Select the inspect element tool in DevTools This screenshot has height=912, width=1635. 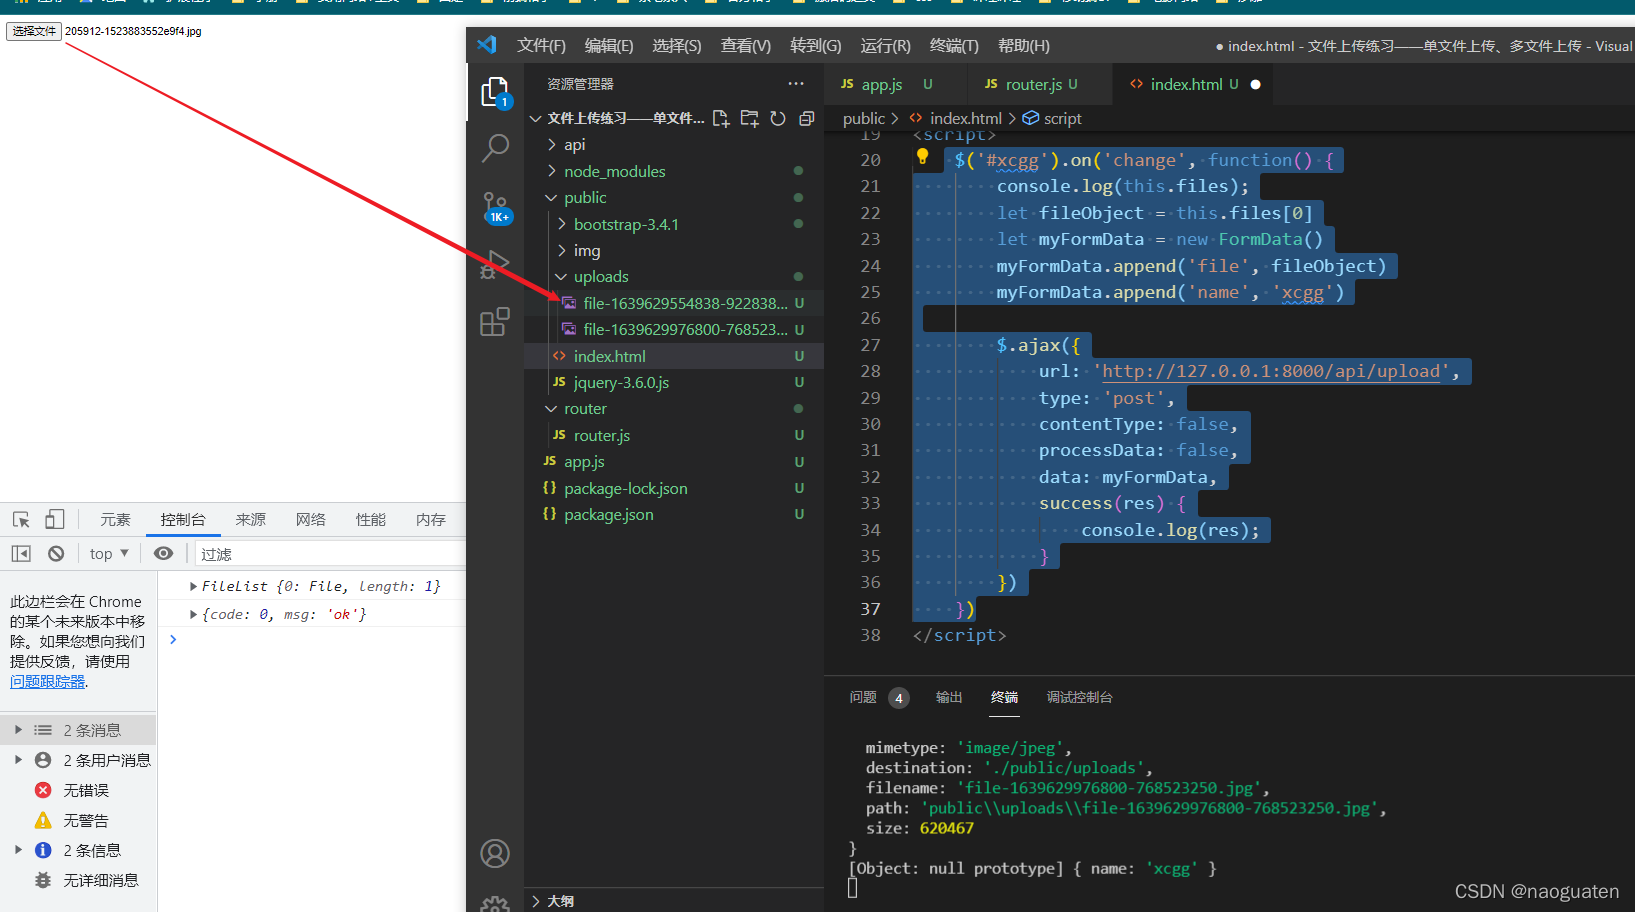(x=21, y=519)
